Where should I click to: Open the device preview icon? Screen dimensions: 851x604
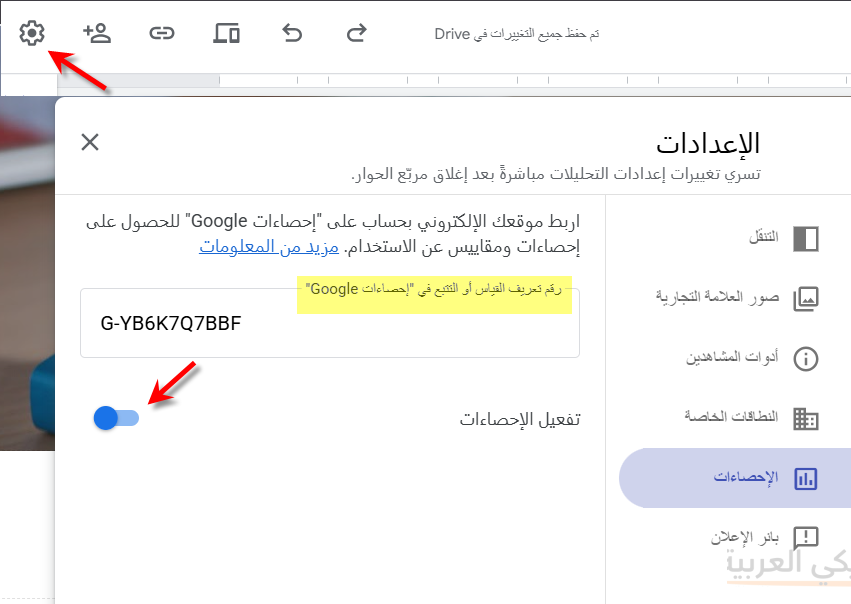point(226,34)
